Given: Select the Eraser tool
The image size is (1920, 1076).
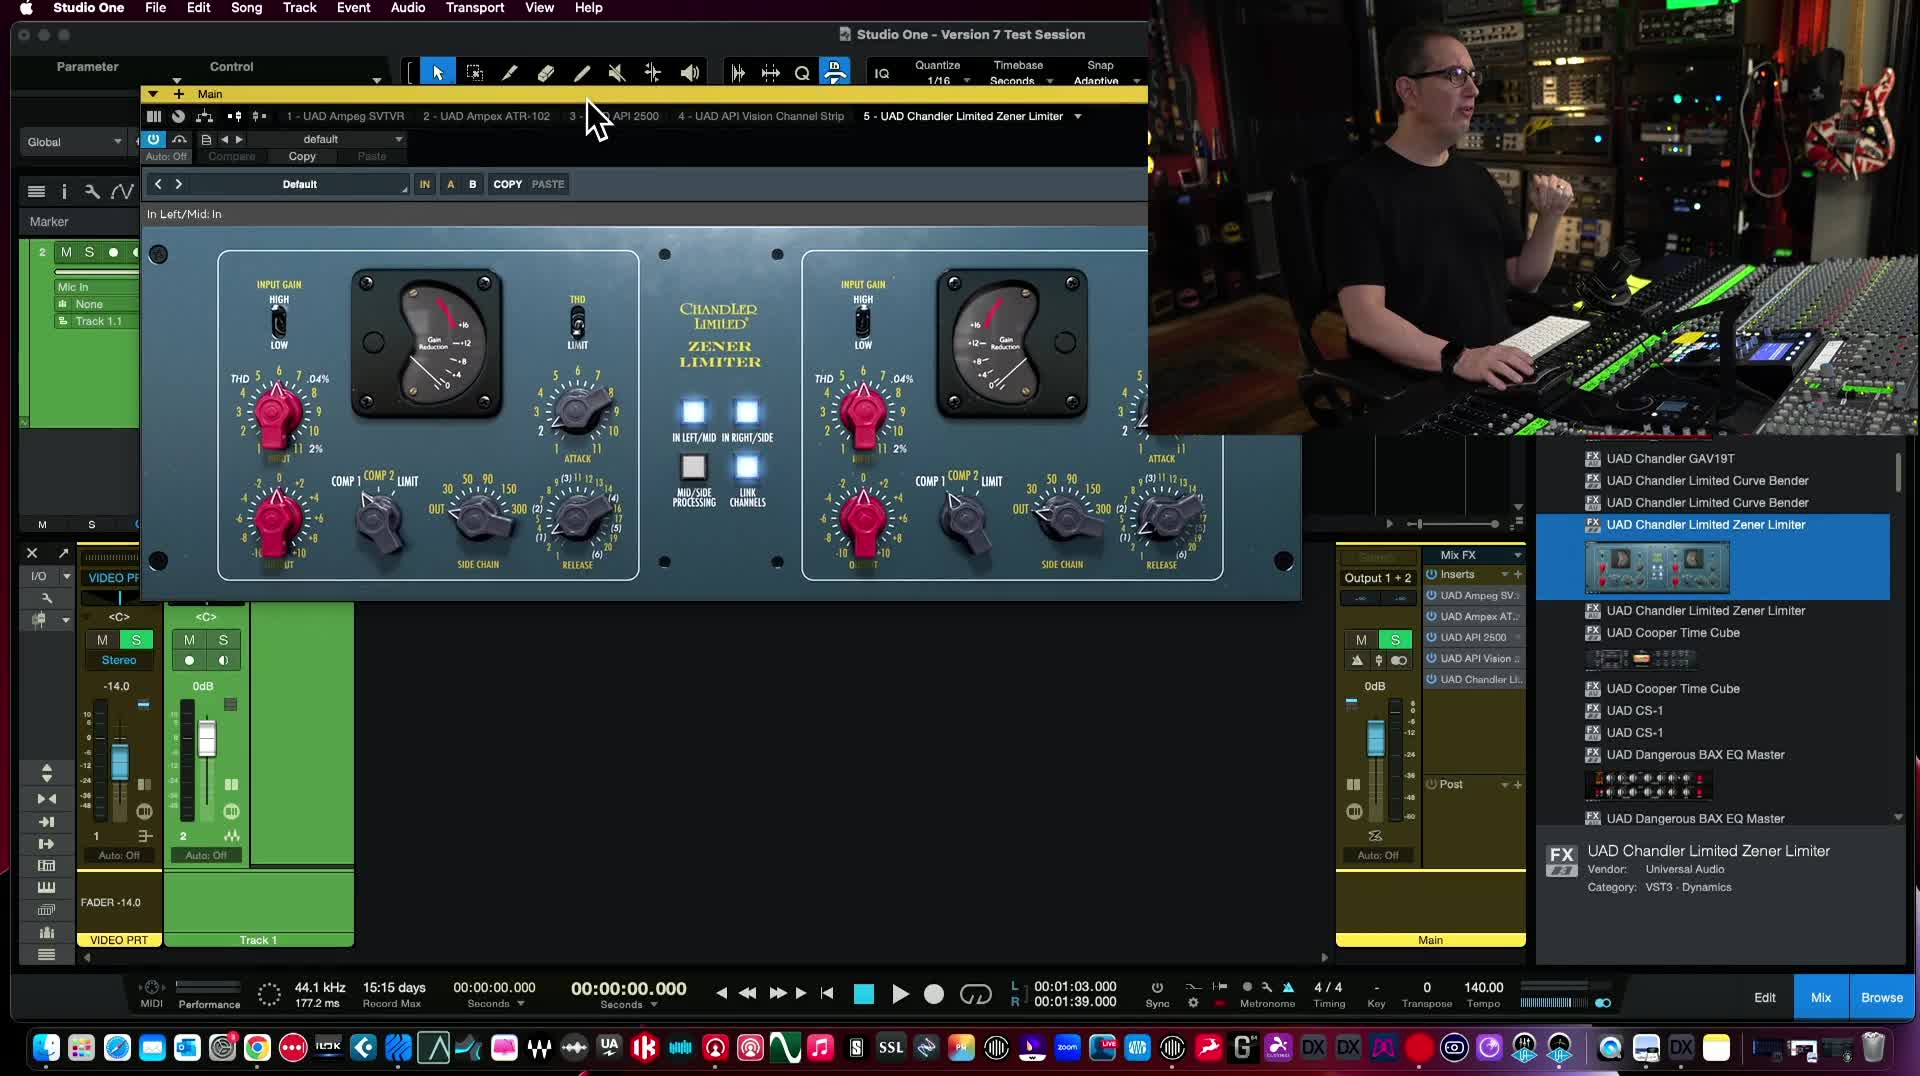Looking at the screenshot, I should [546, 72].
